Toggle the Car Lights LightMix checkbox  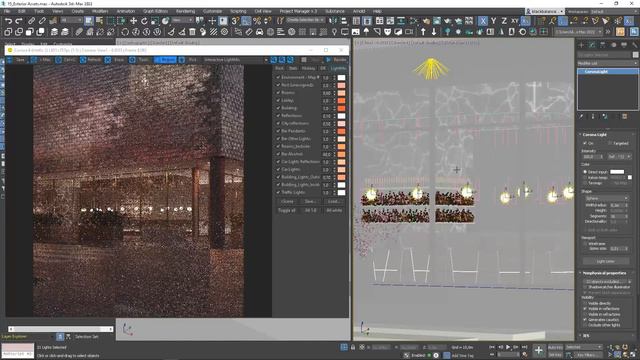278,169
